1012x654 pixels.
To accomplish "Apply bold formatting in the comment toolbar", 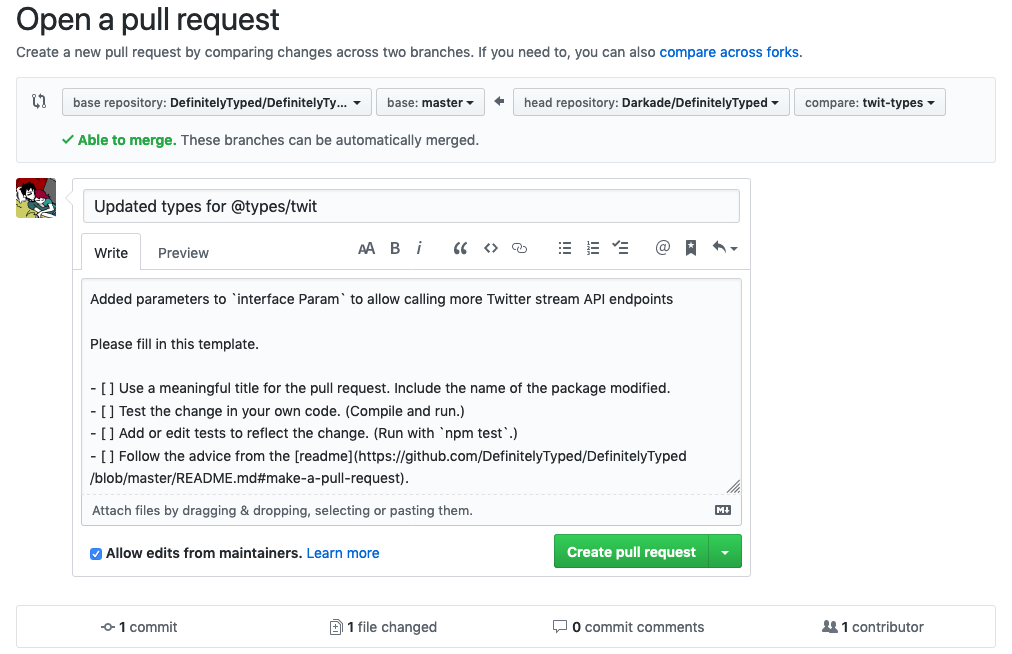I will (x=394, y=248).
